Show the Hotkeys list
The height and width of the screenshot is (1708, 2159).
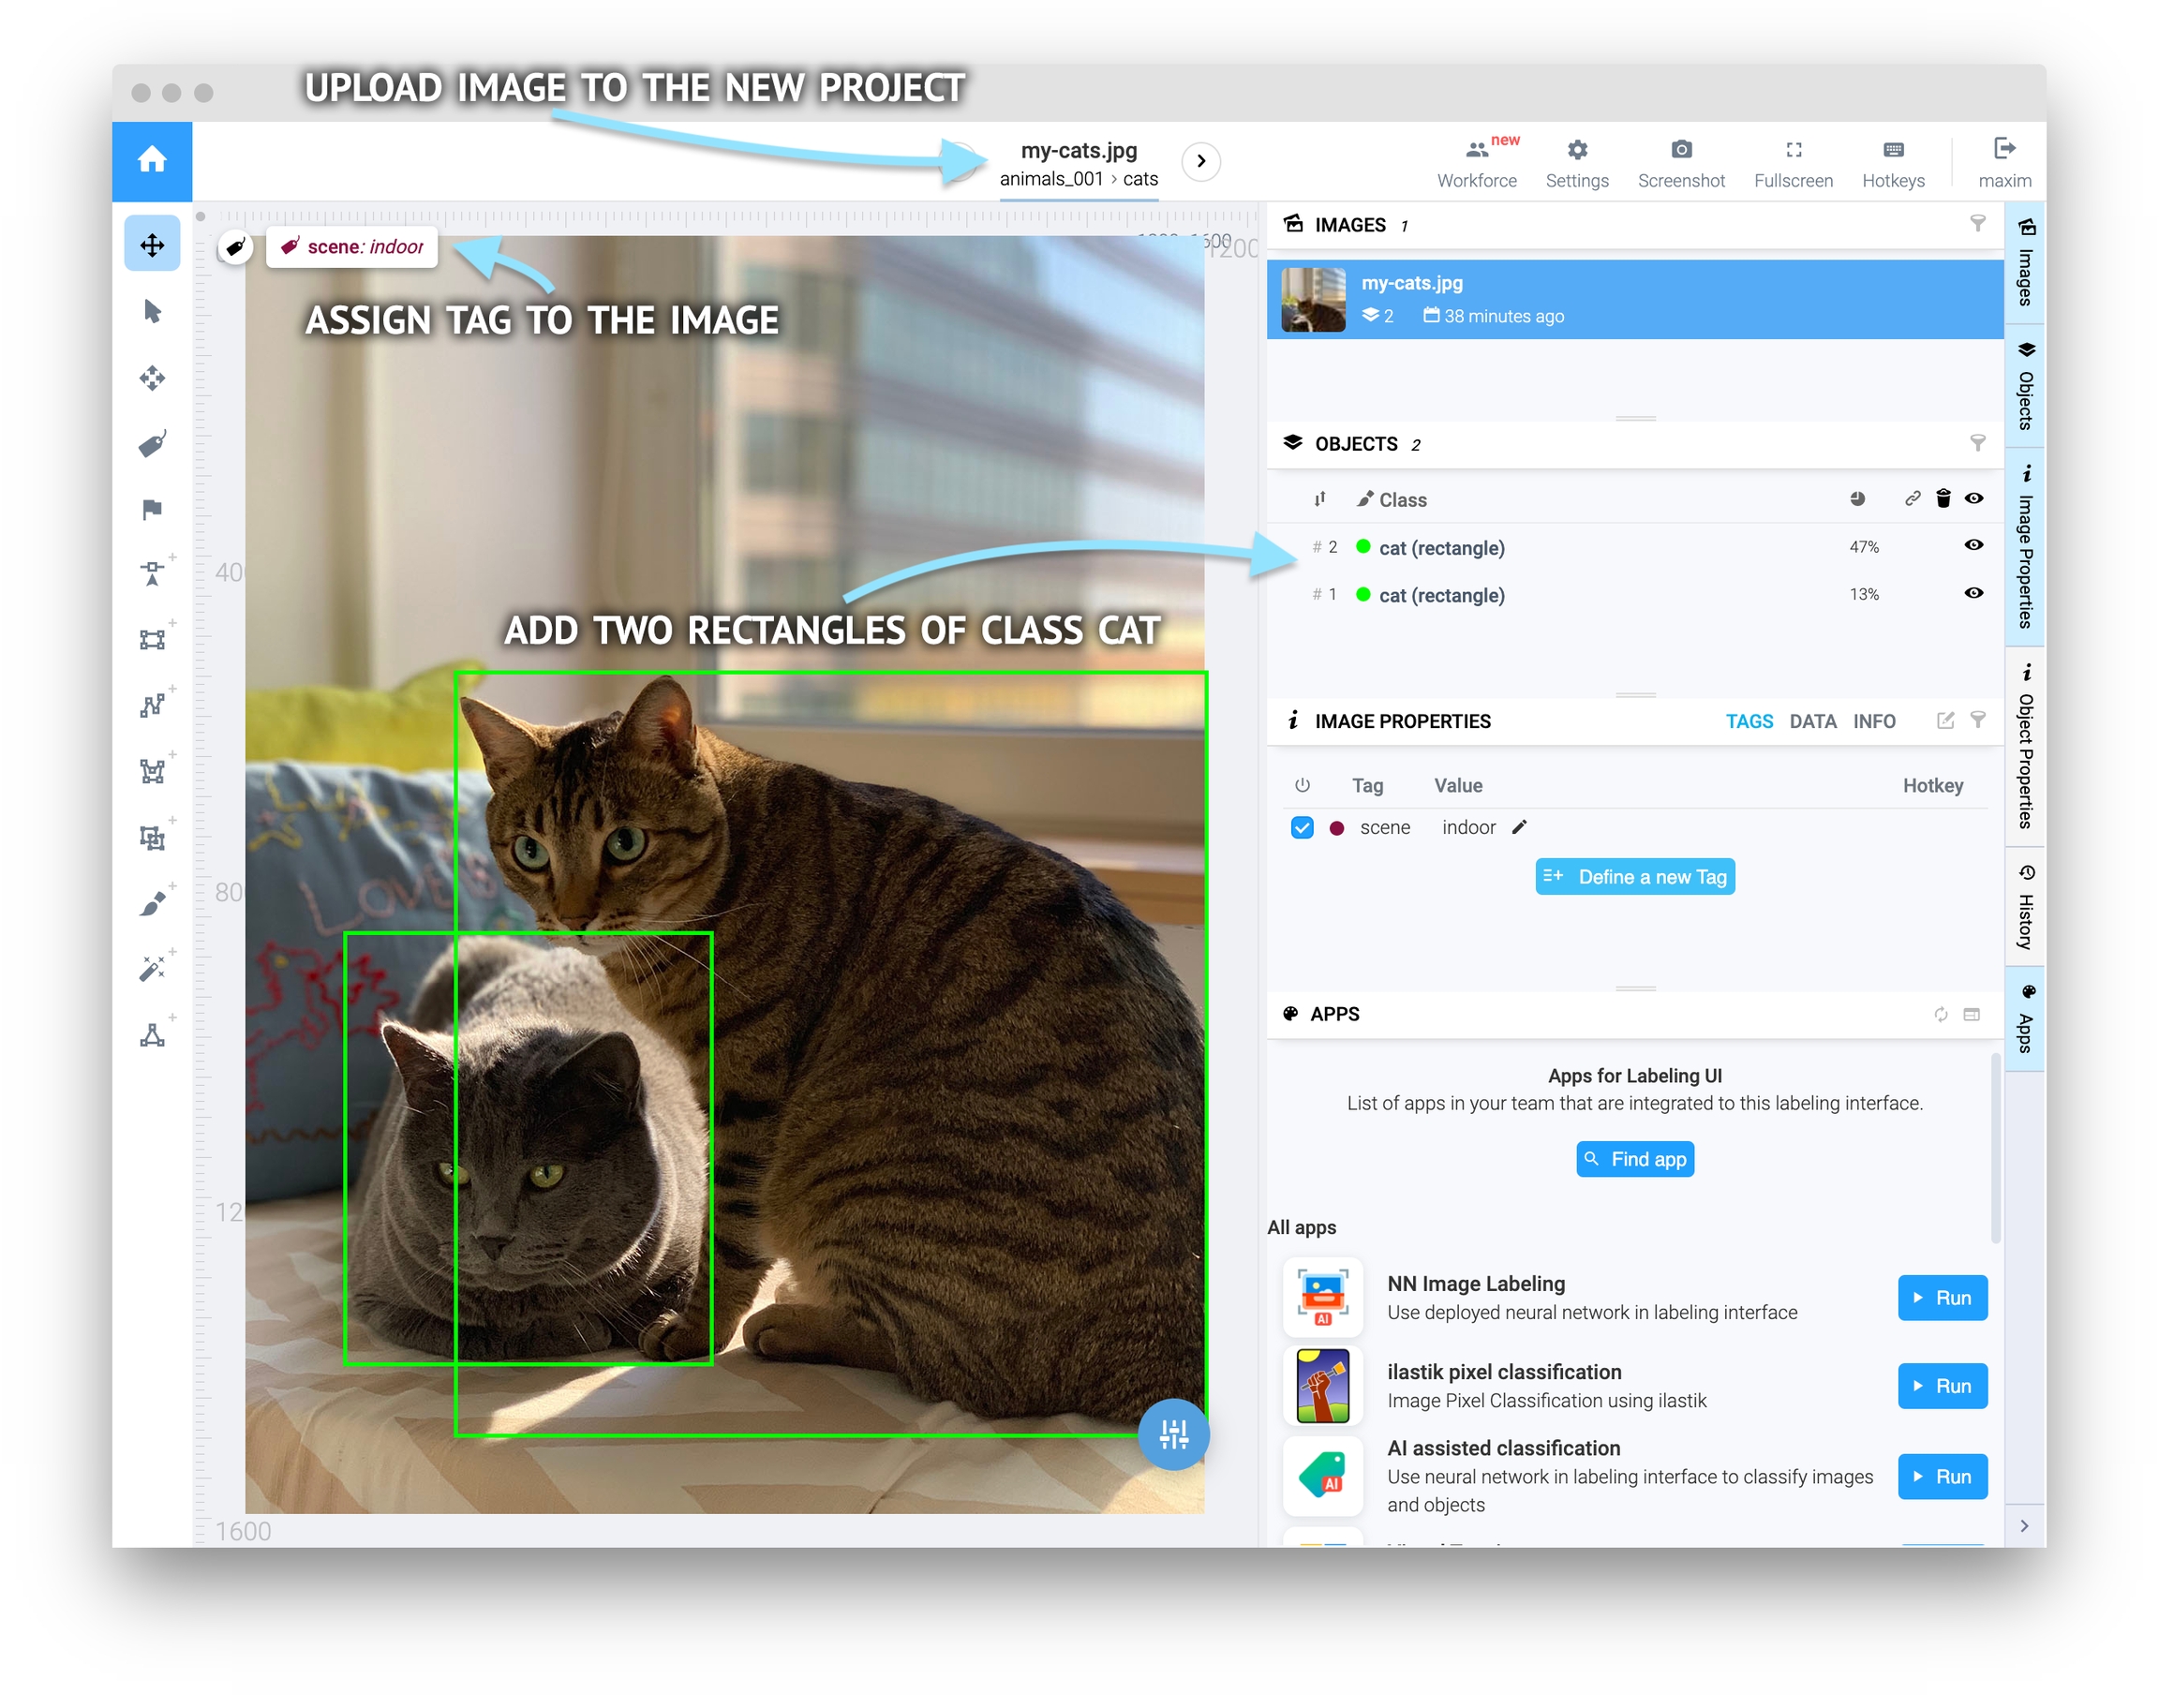click(1893, 162)
